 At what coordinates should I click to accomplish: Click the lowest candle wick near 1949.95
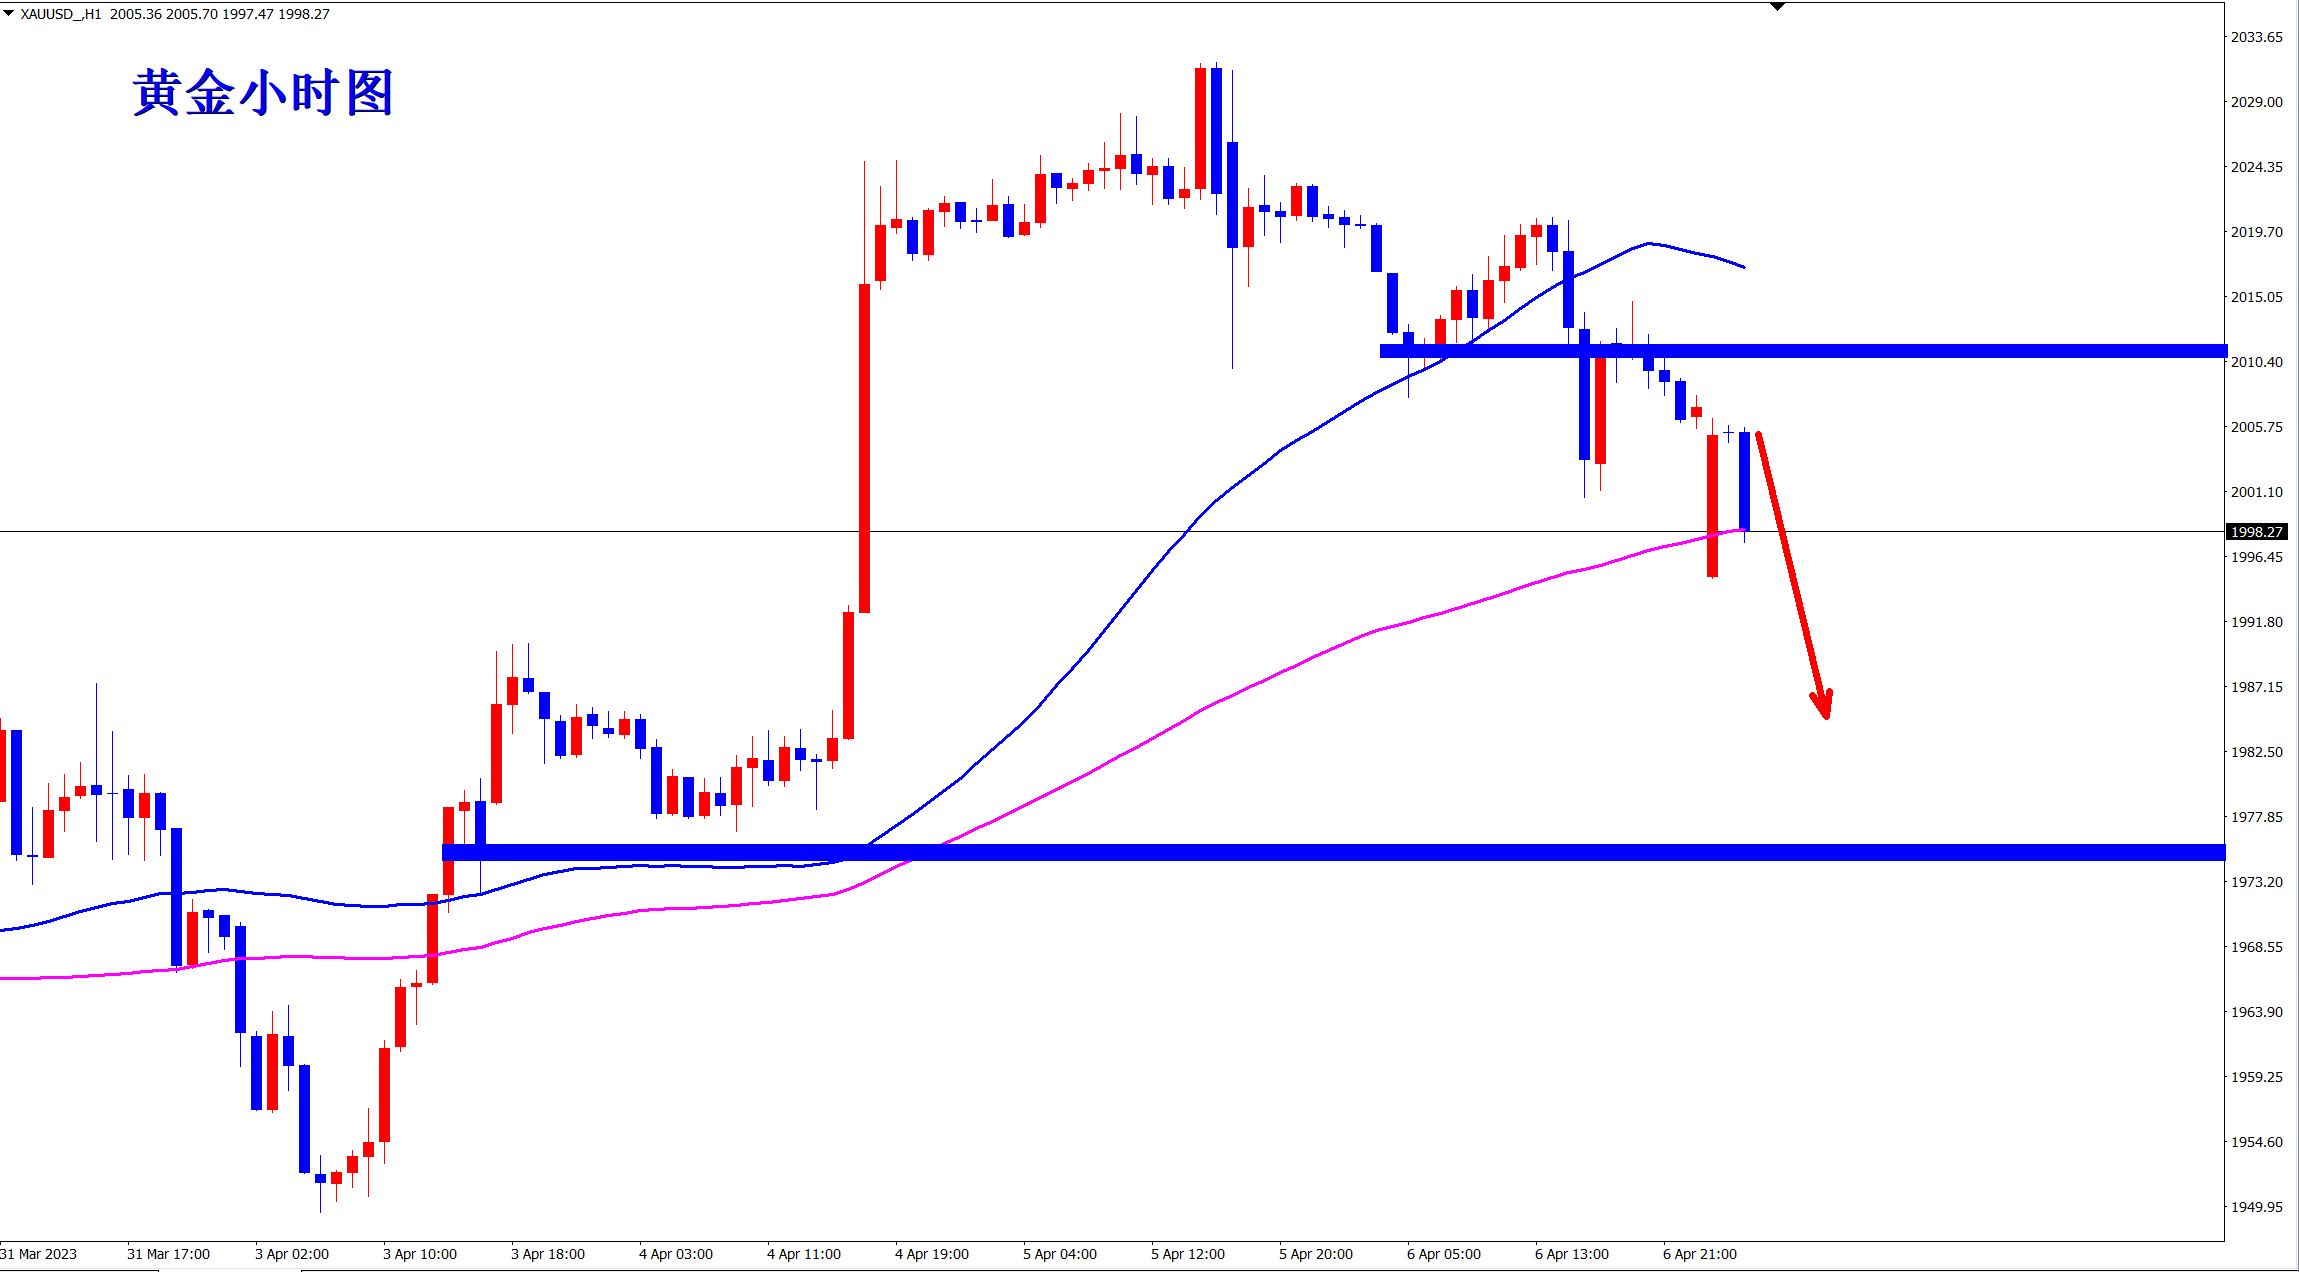320,1200
